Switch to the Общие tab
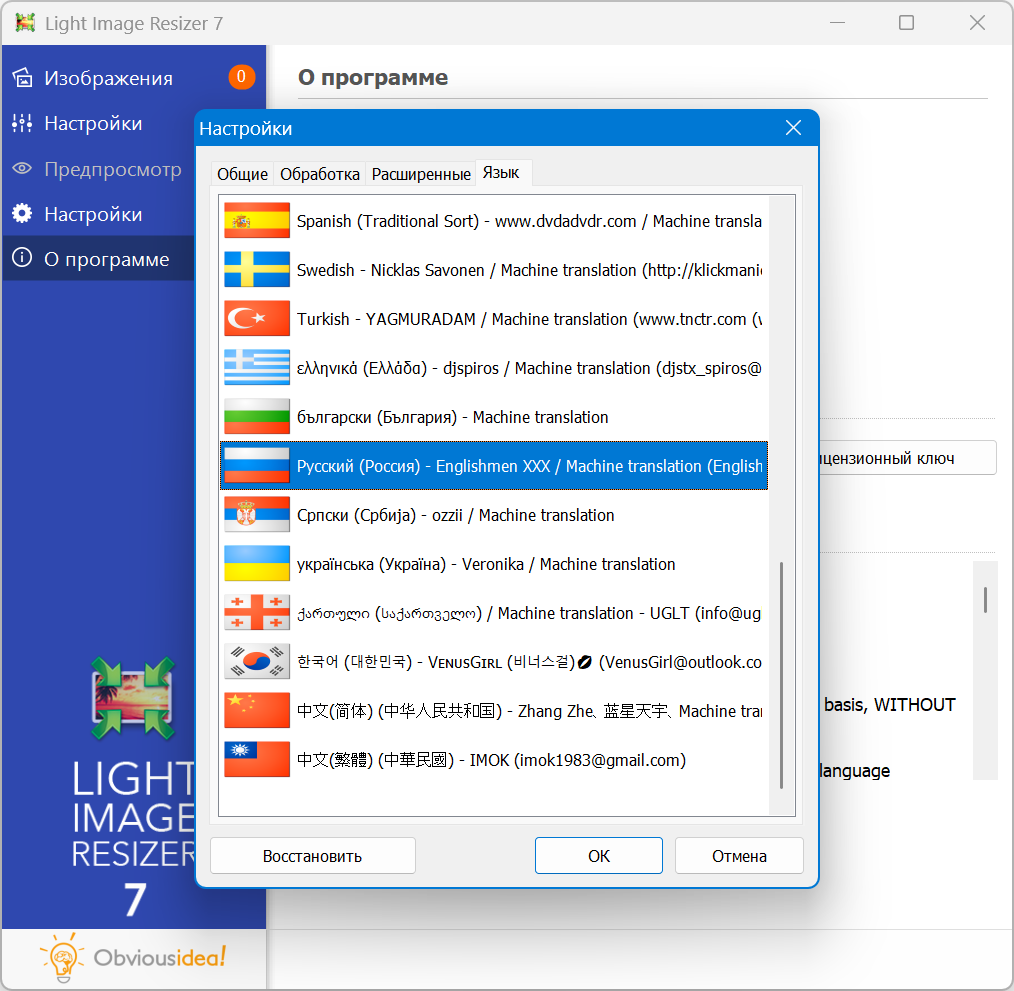 click(x=243, y=174)
